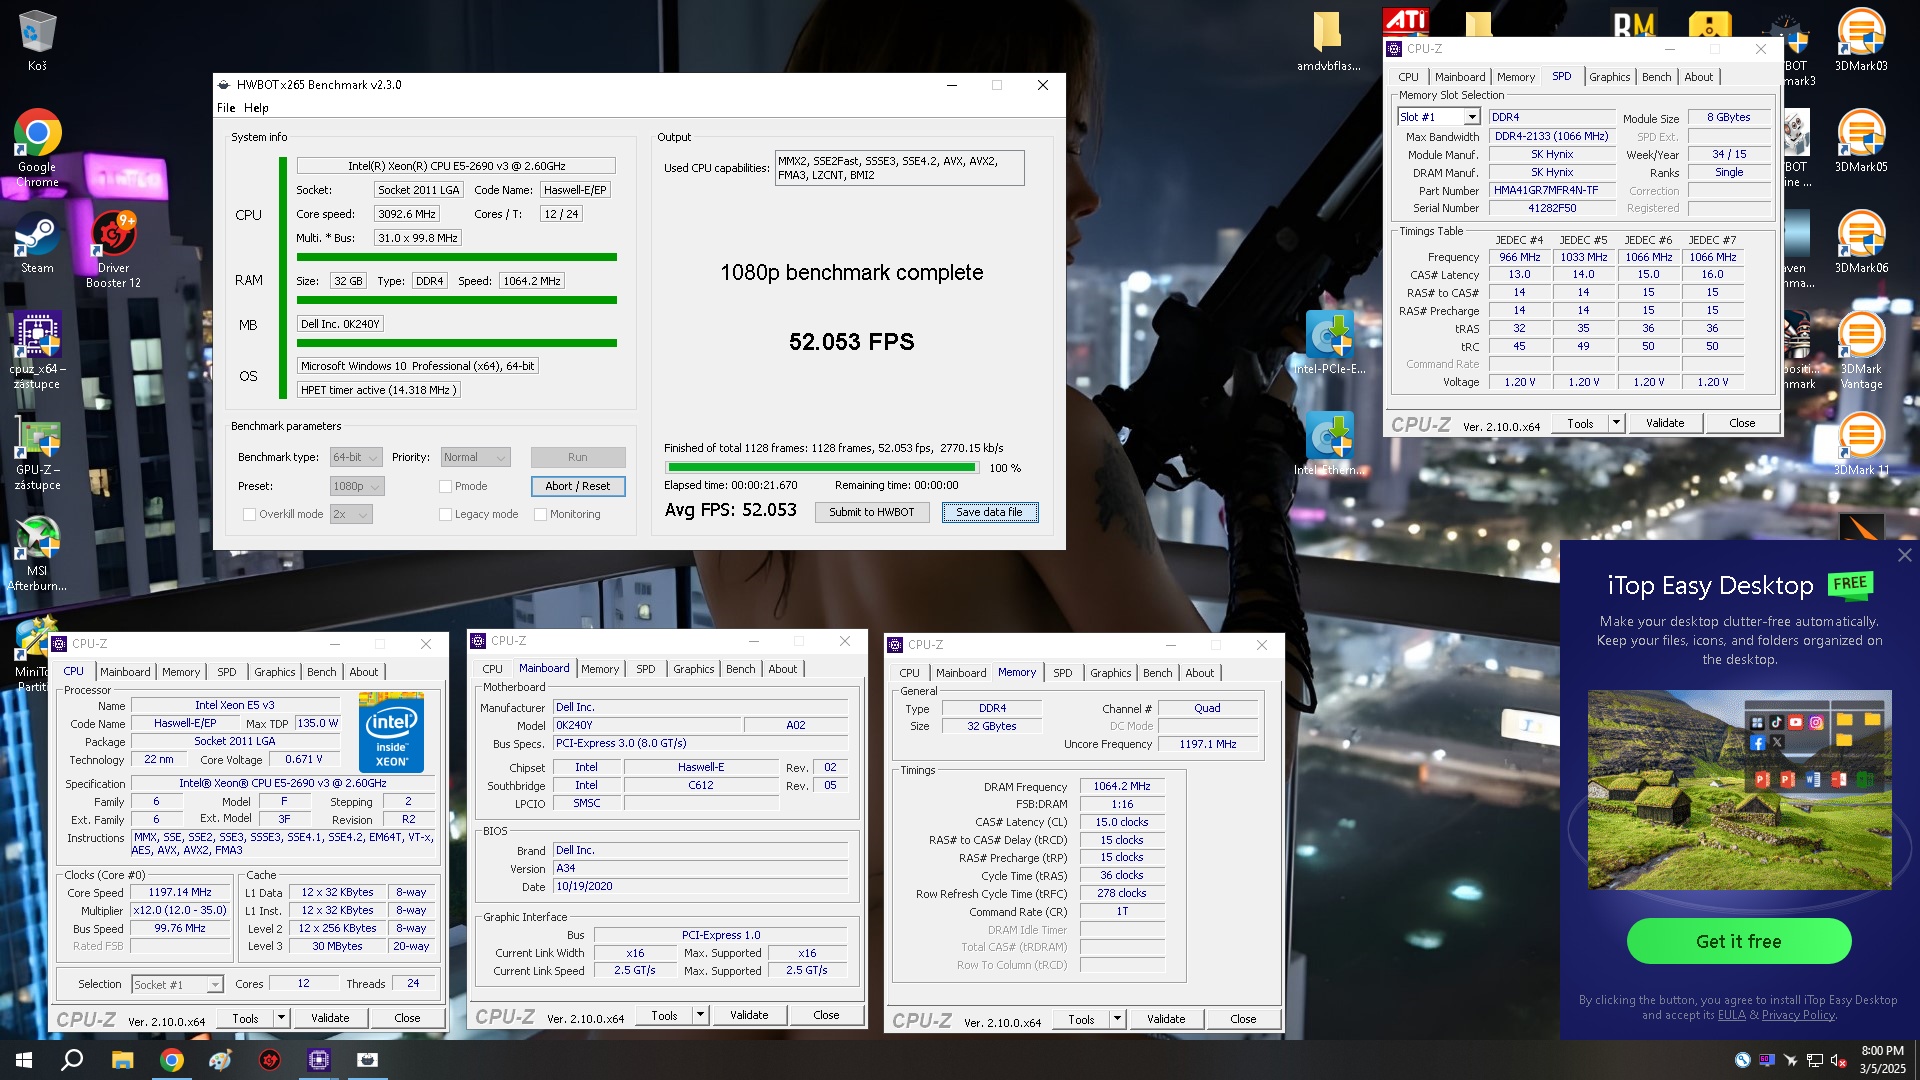
Task: Open the Benchmark type 64-bit dropdown
Action: click(356, 458)
